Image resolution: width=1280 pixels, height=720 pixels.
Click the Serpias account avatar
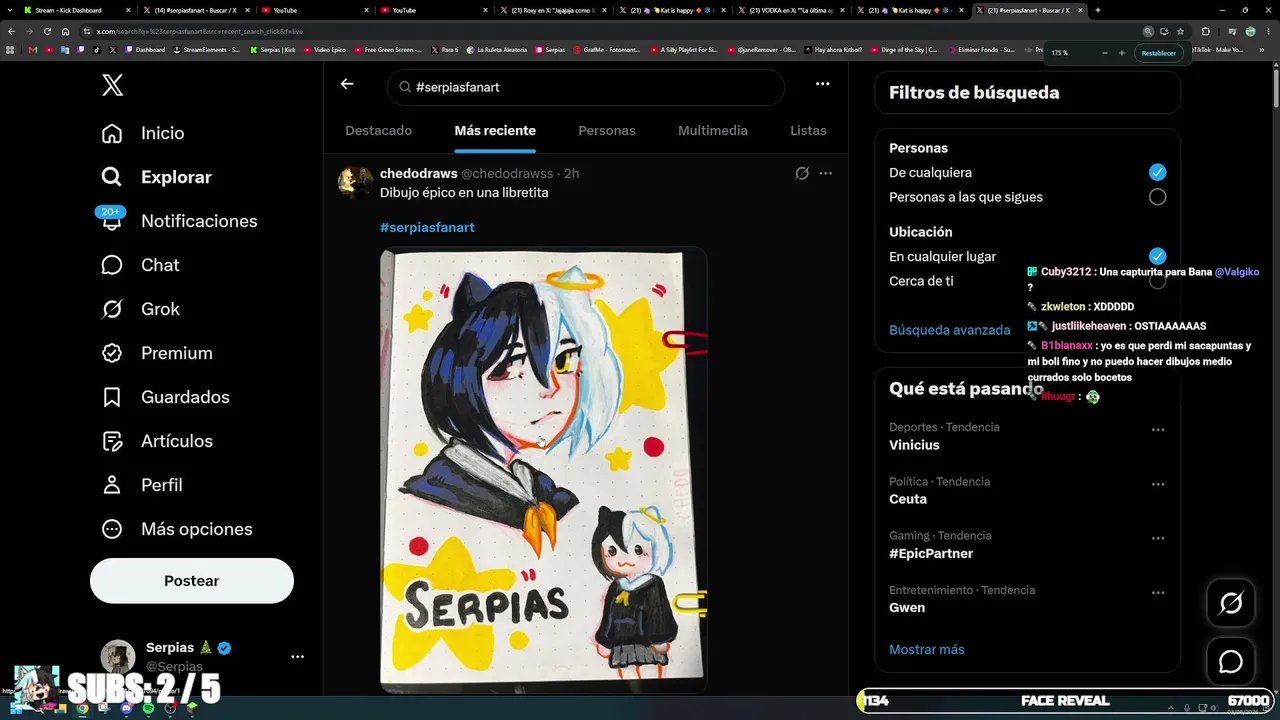tap(118, 657)
